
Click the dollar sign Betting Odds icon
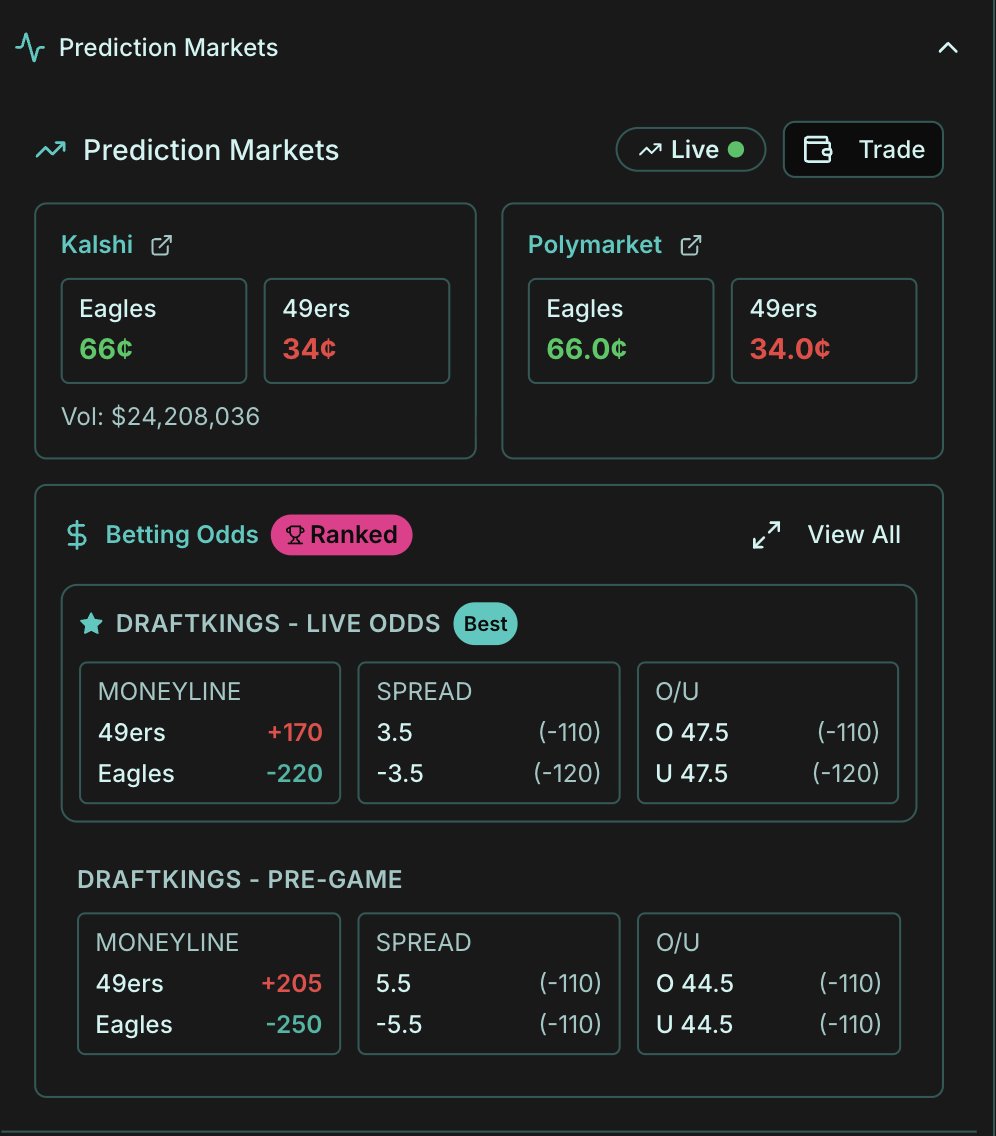tap(77, 535)
